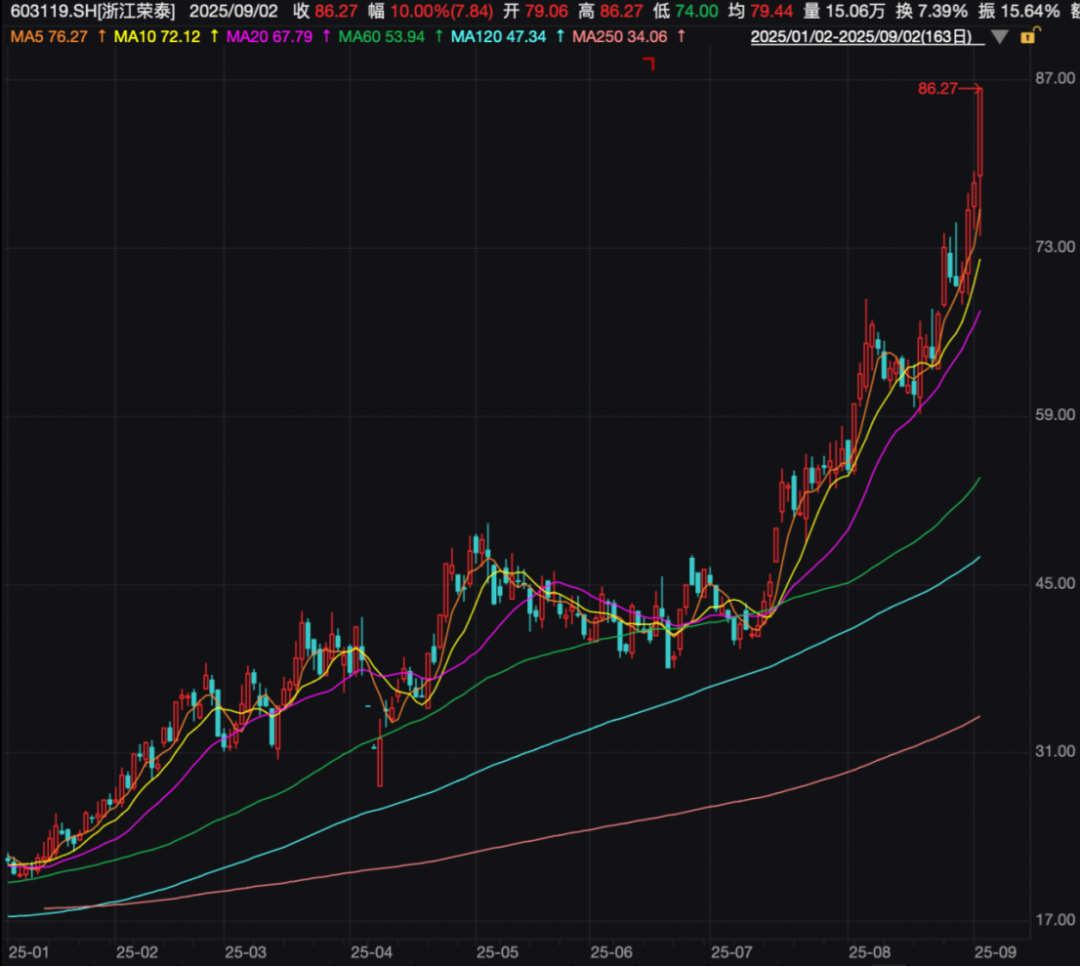Click the turnover rate 换 7.39%
Image resolution: width=1080 pixels, height=967 pixels.
pos(931,12)
